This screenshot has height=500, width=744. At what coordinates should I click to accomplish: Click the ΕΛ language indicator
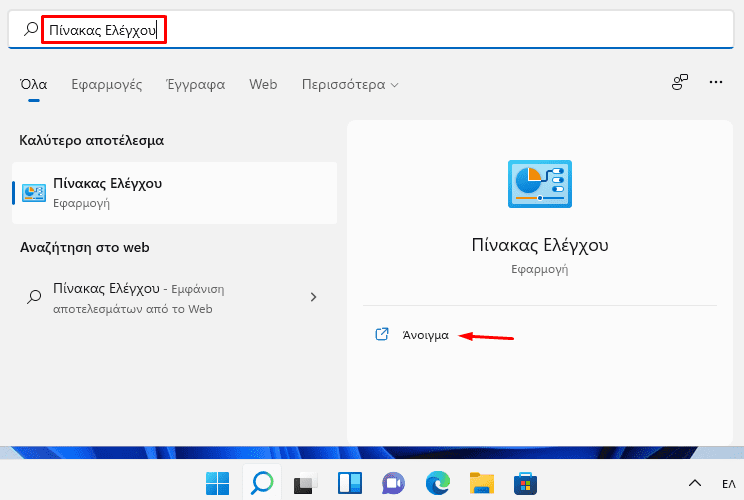coord(728,484)
